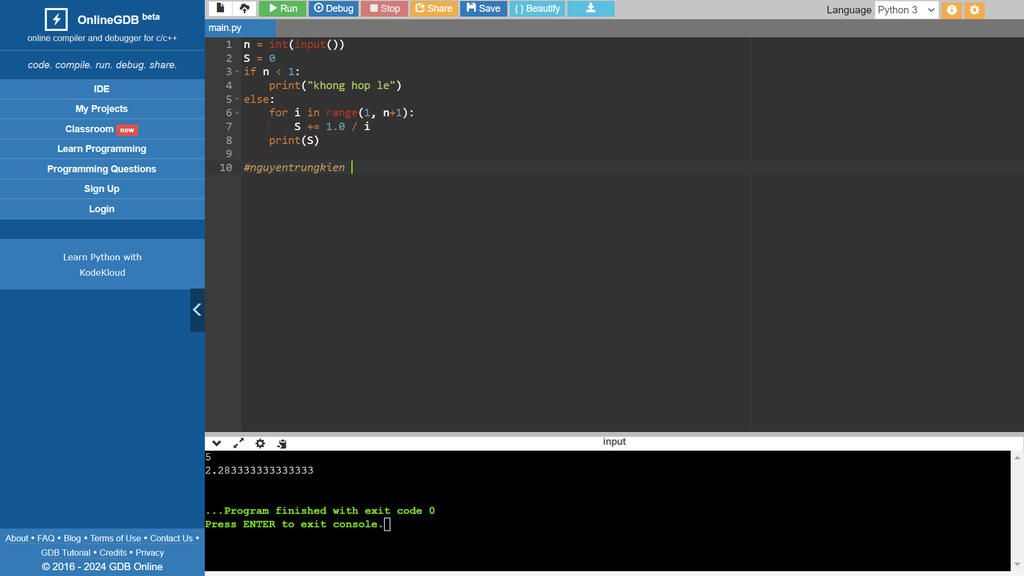1024x576 pixels.
Task: Click the Press ENTER to exit console text
Action: click(293, 524)
